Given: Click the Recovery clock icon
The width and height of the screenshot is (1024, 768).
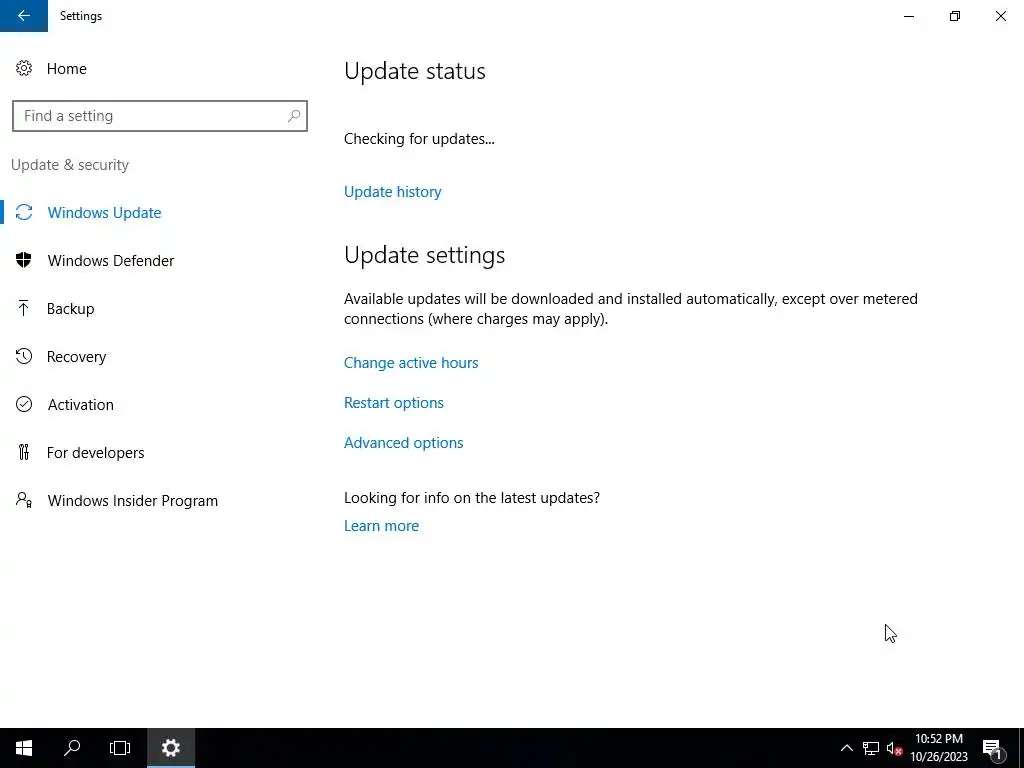Looking at the screenshot, I should (24, 357).
